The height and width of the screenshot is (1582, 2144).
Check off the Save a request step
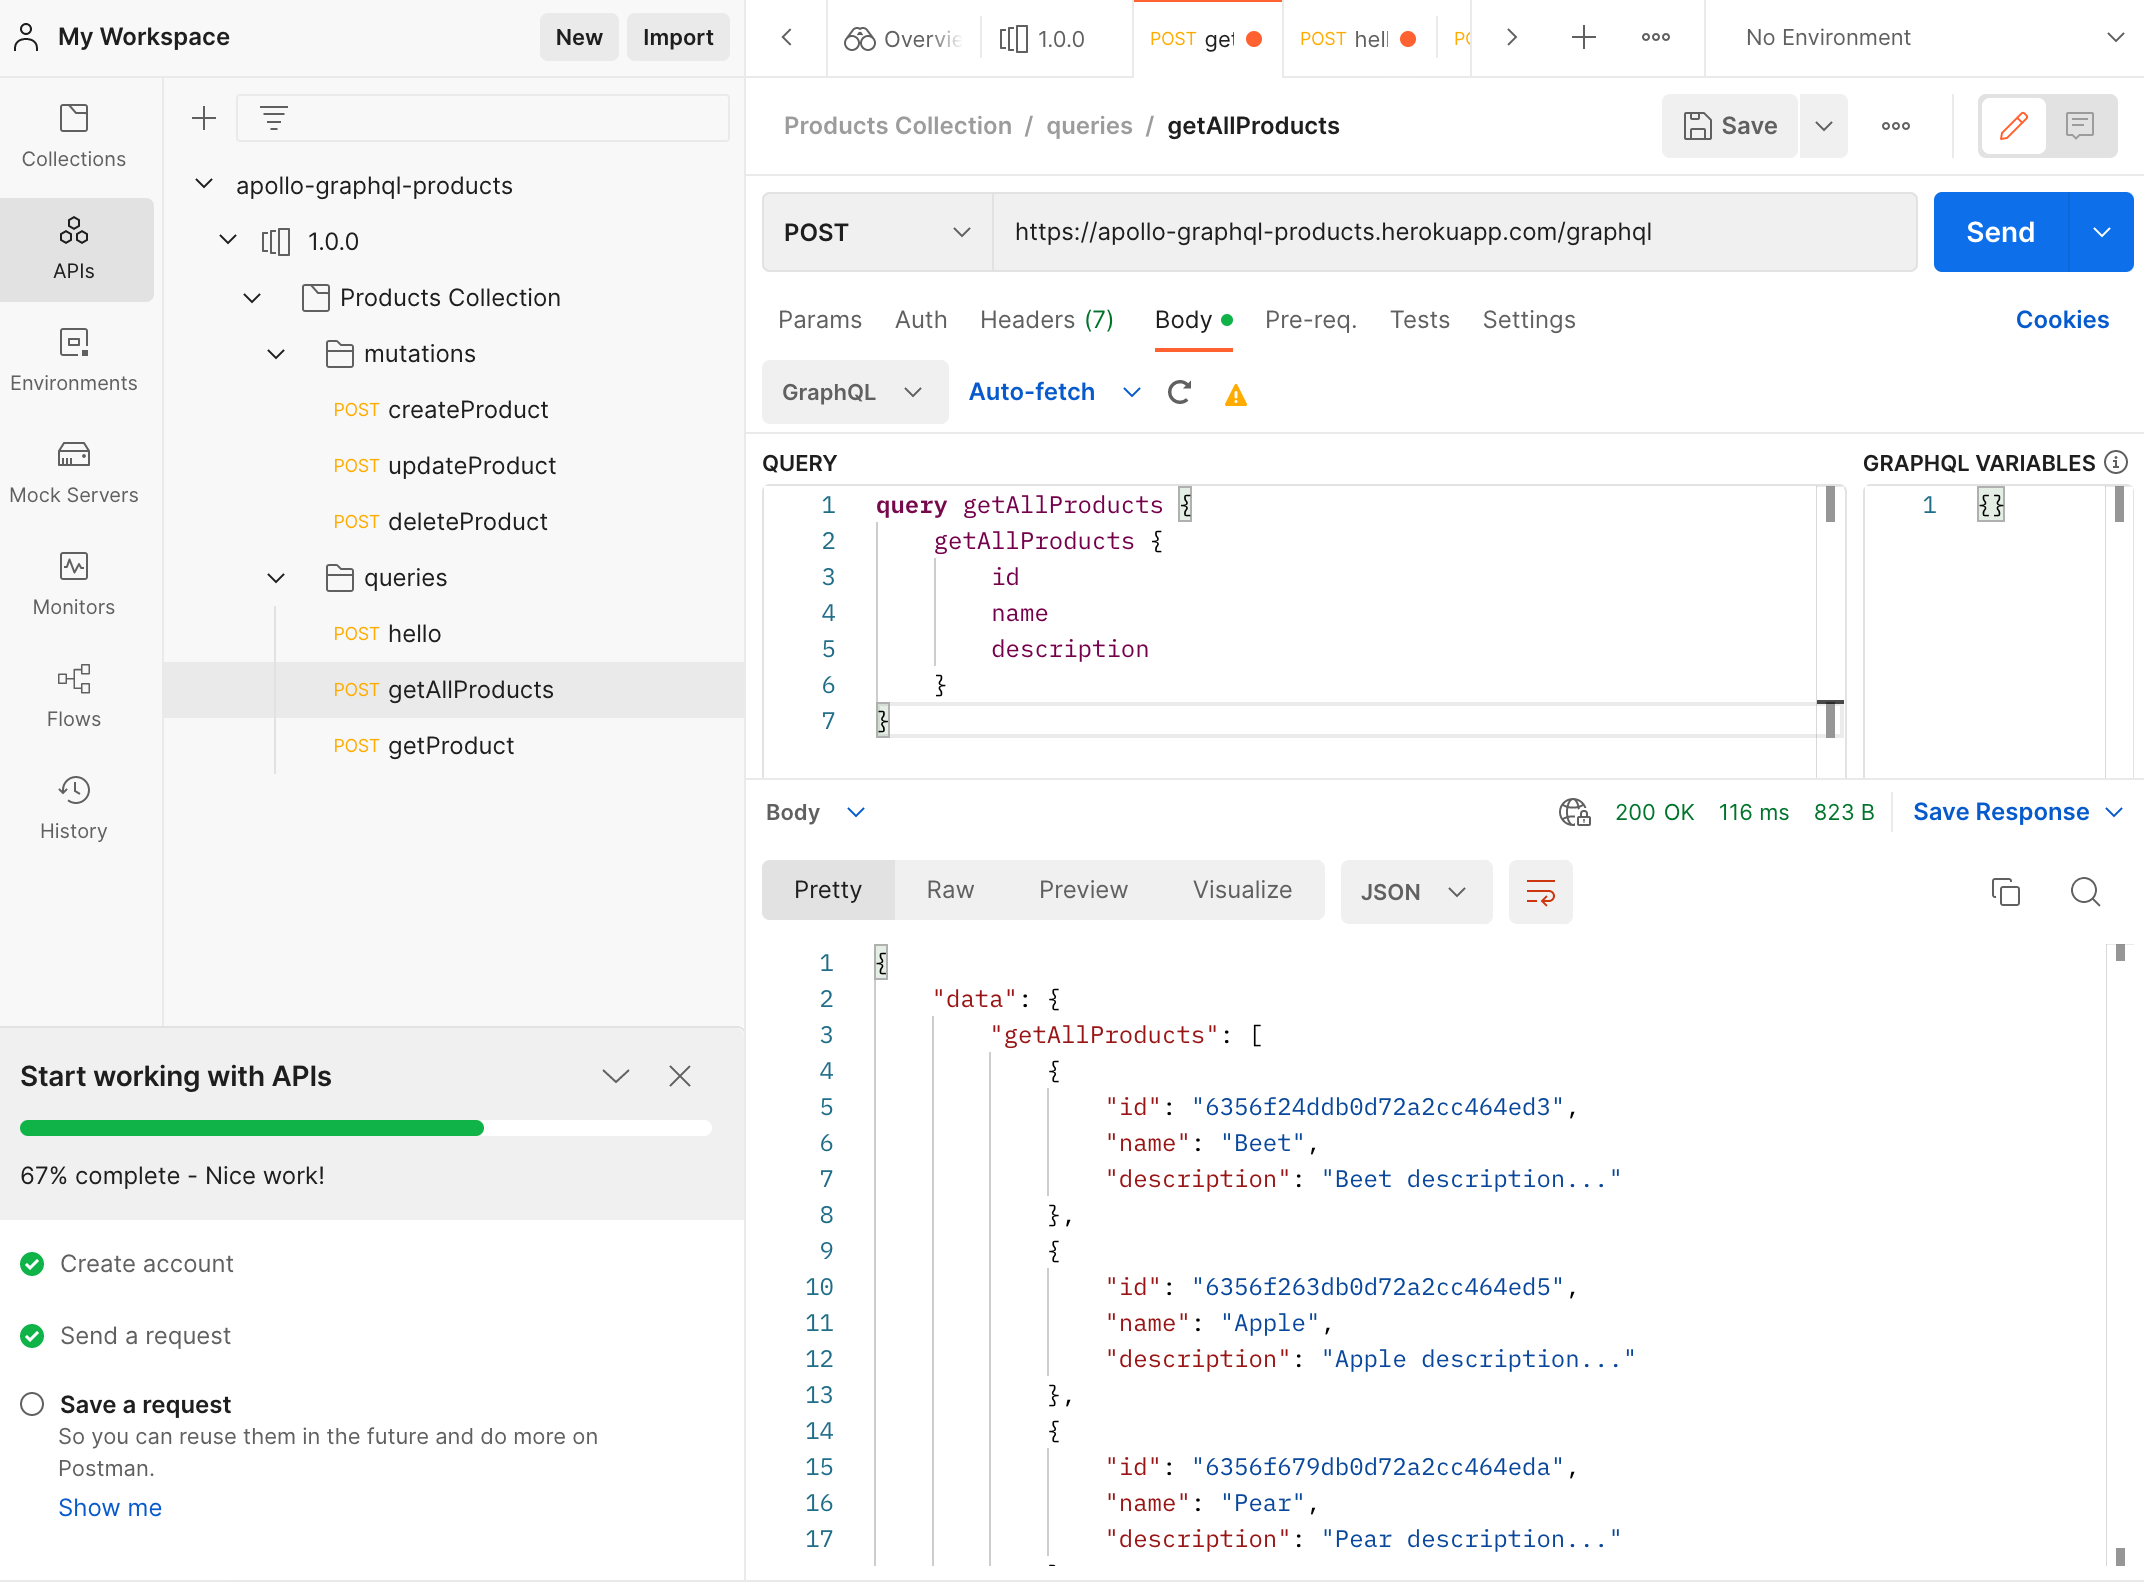33,1404
